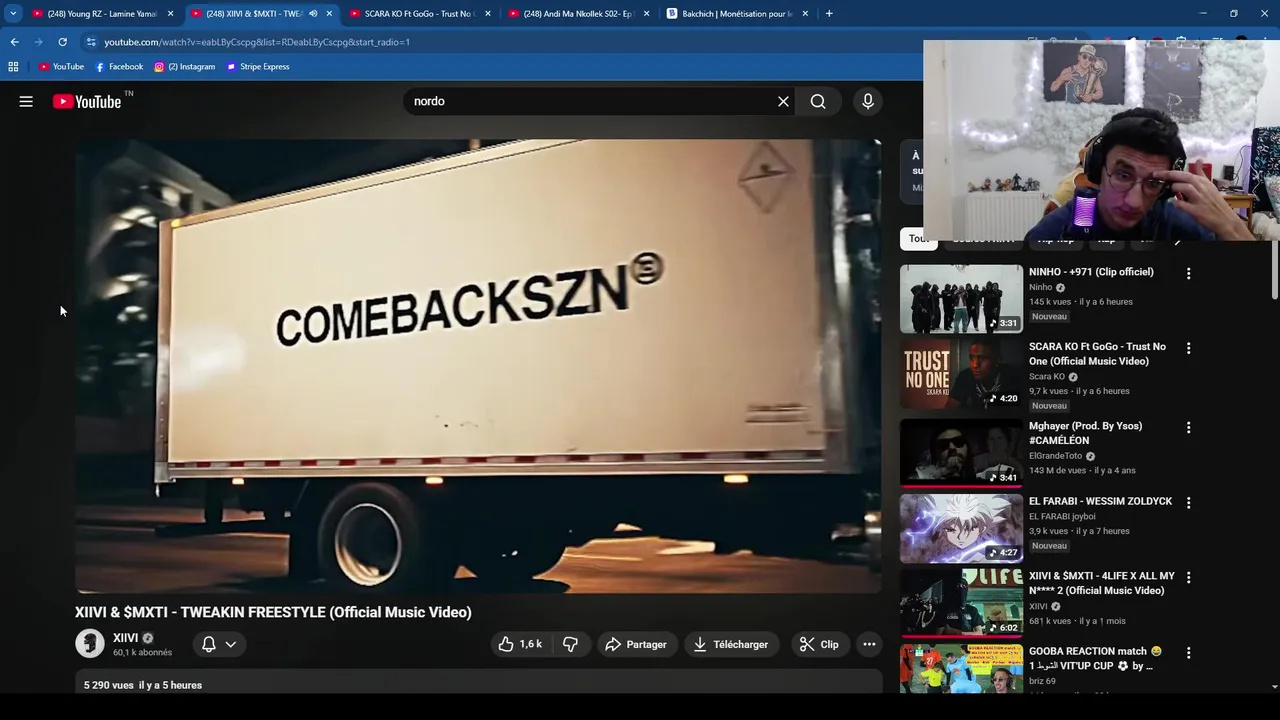Close the Andi Ma Nkollek tab
1280x720 pixels.
[x=646, y=14]
